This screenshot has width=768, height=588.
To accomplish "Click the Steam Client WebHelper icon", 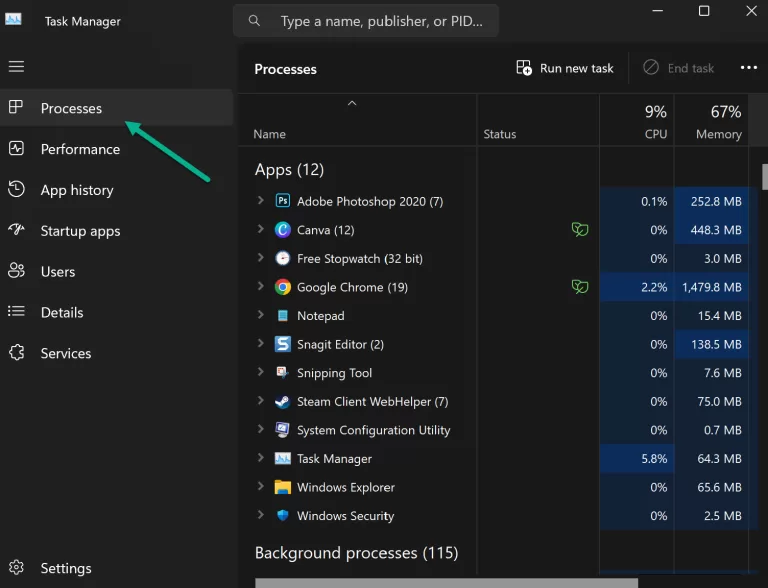I will pos(283,401).
